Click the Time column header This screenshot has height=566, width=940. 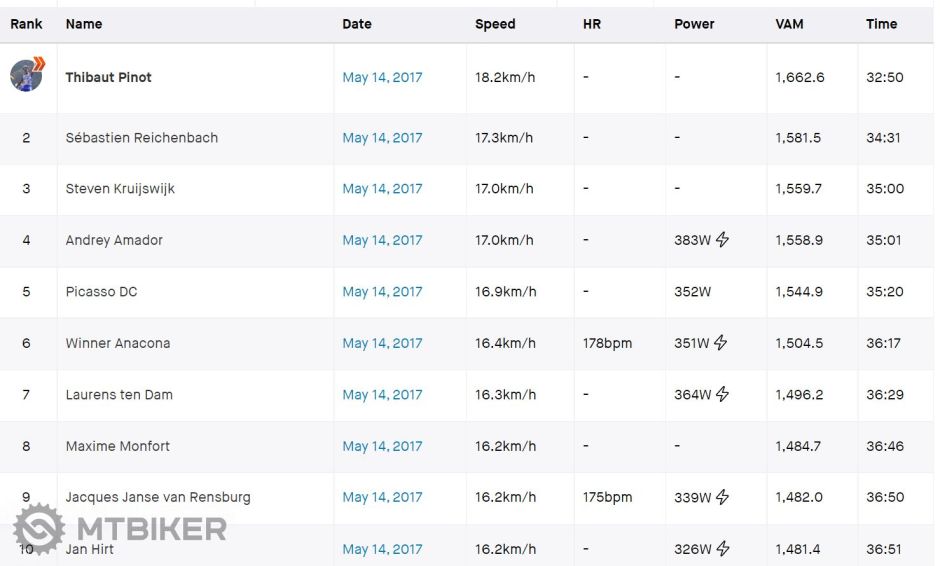coord(881,24)
